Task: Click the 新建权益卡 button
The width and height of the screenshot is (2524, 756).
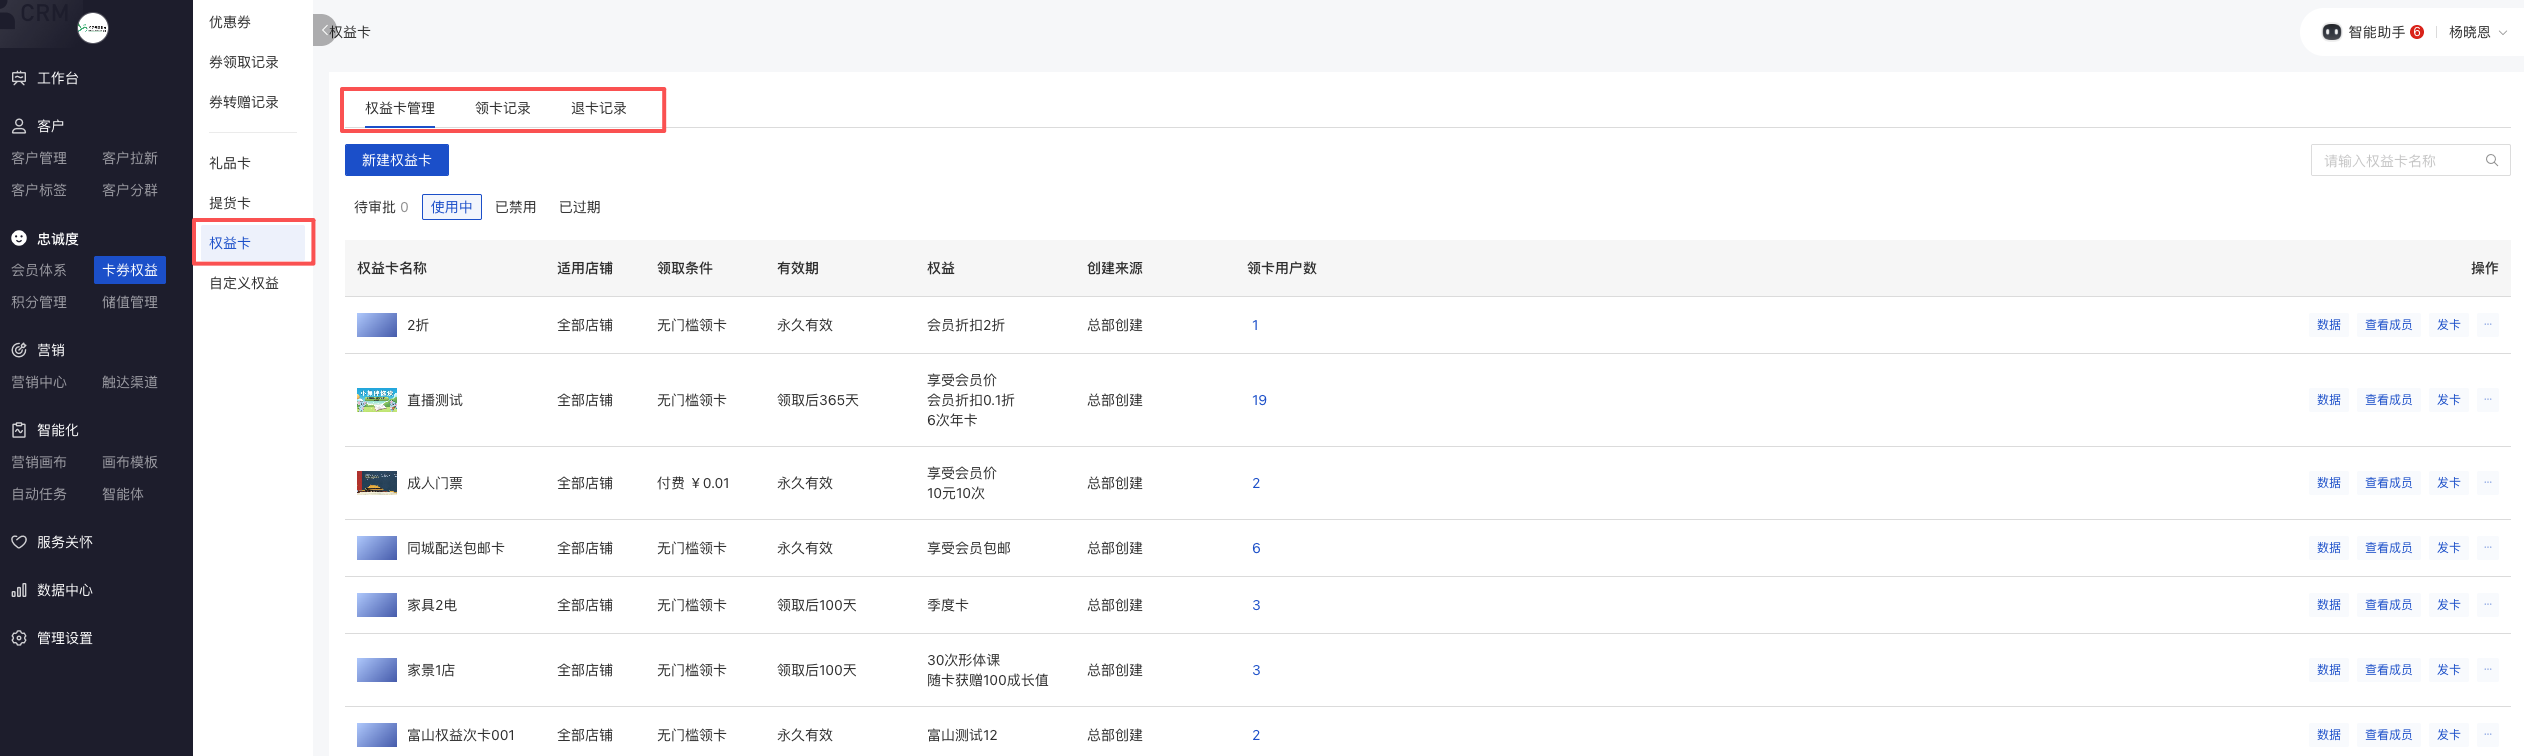Action: point(396,160)
